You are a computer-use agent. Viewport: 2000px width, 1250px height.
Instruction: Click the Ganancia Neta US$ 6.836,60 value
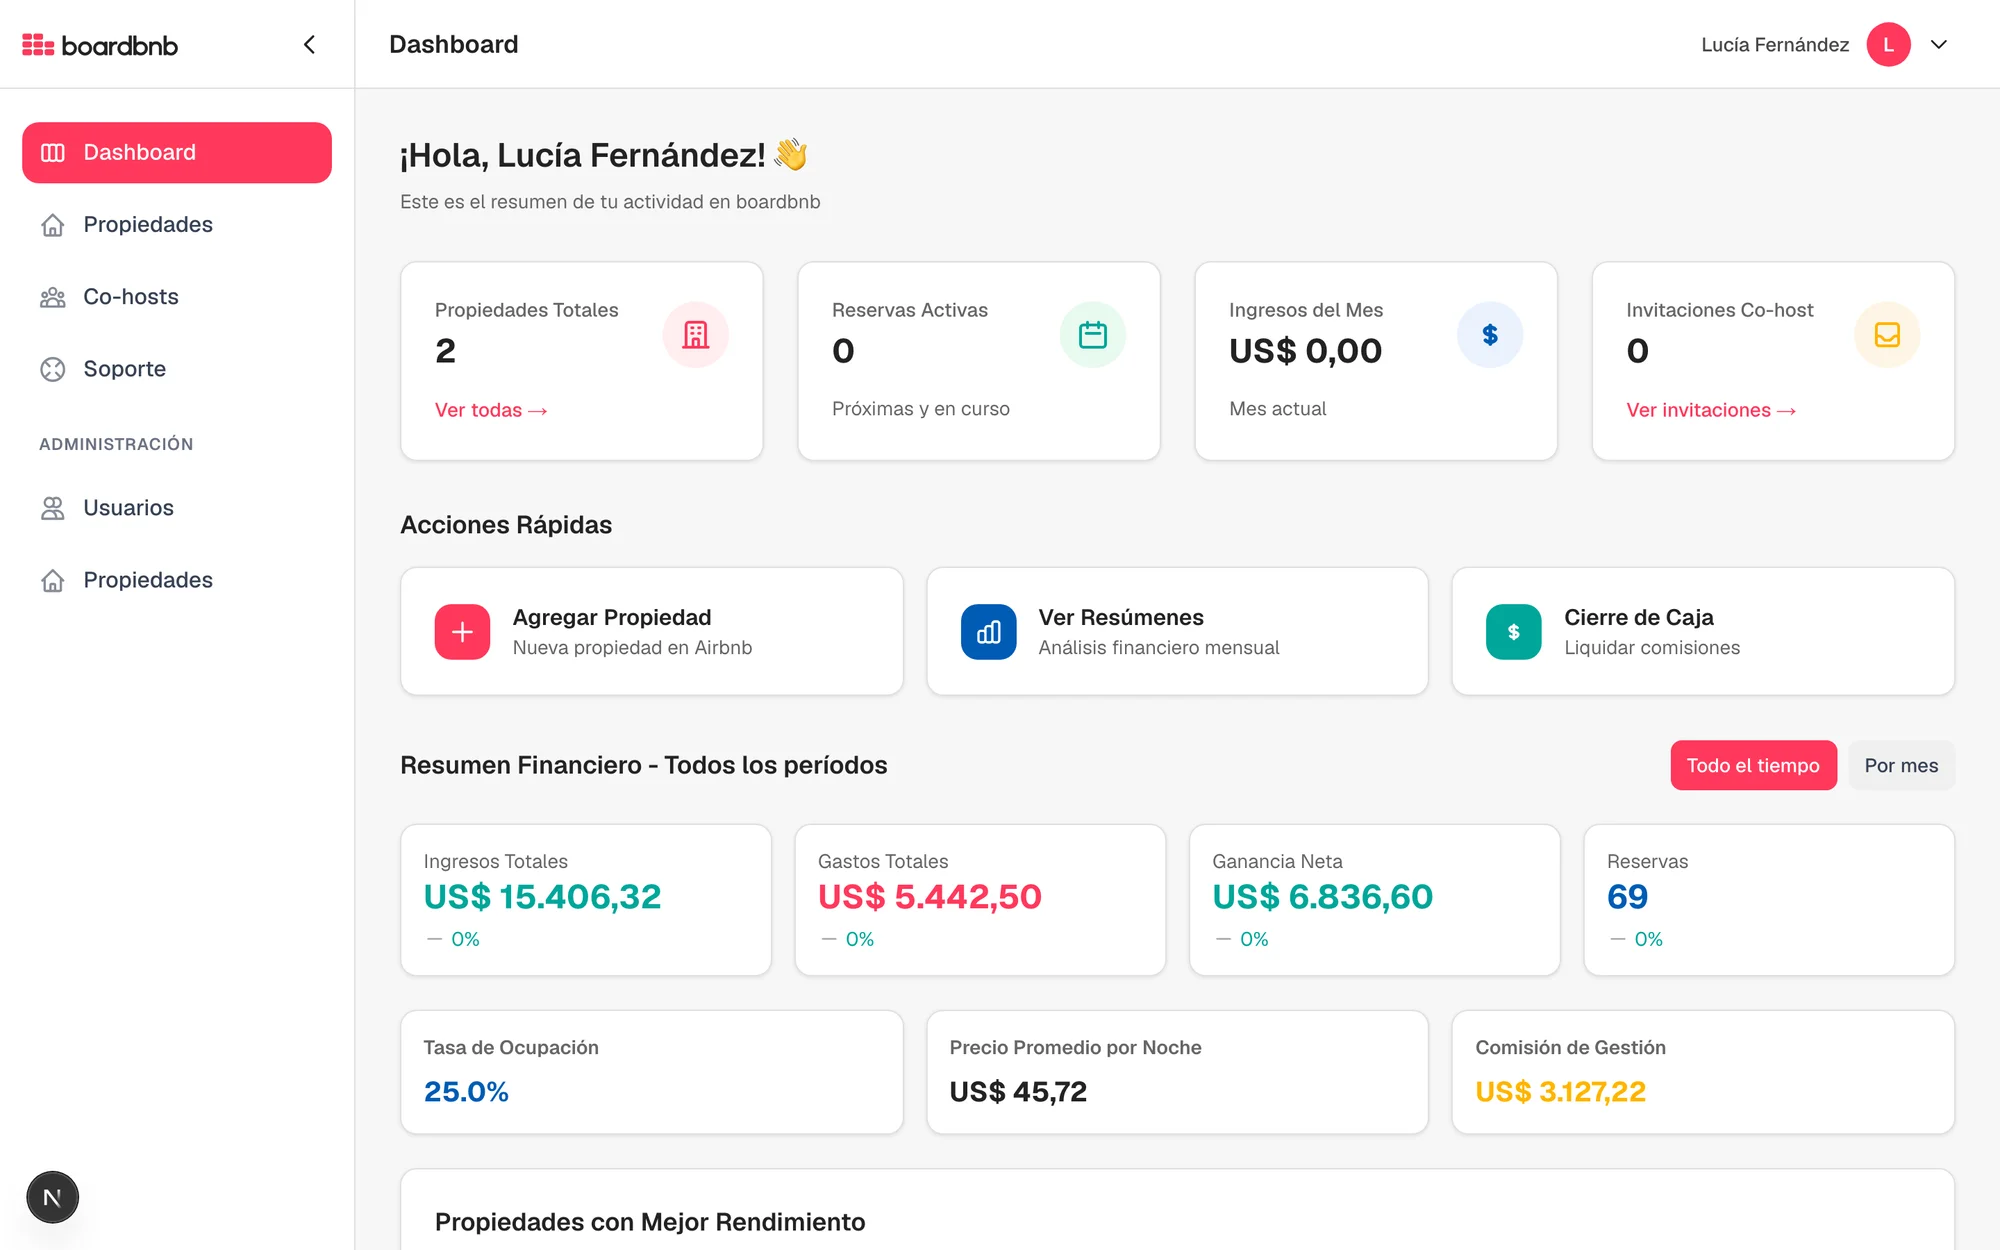coord(1322,897)
